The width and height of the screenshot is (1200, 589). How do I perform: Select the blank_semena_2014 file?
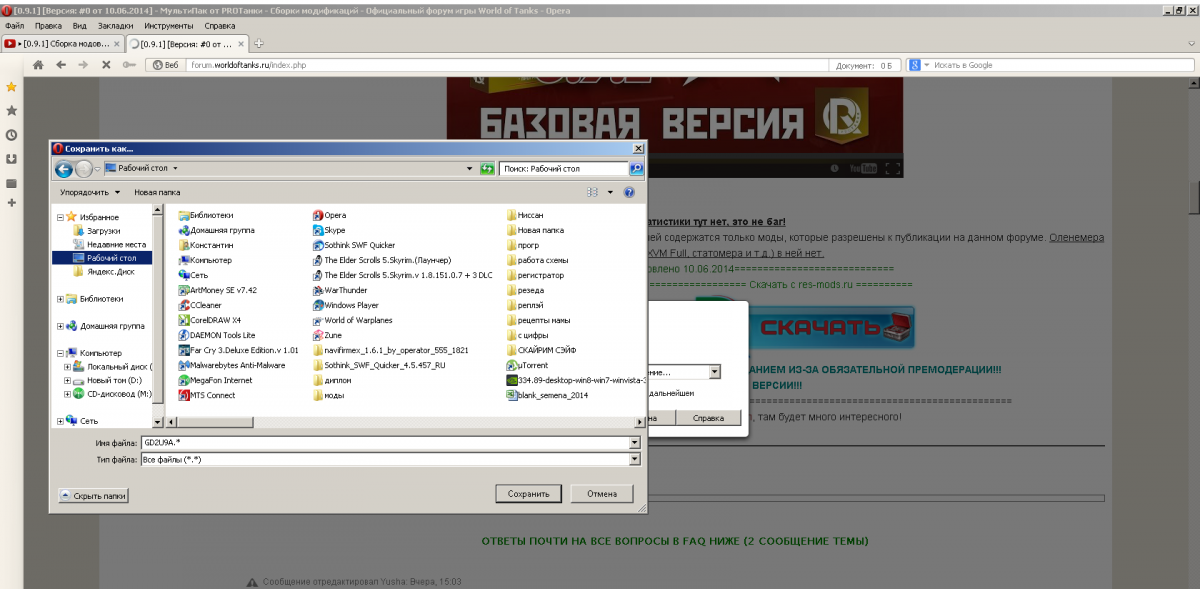[547, 395]
